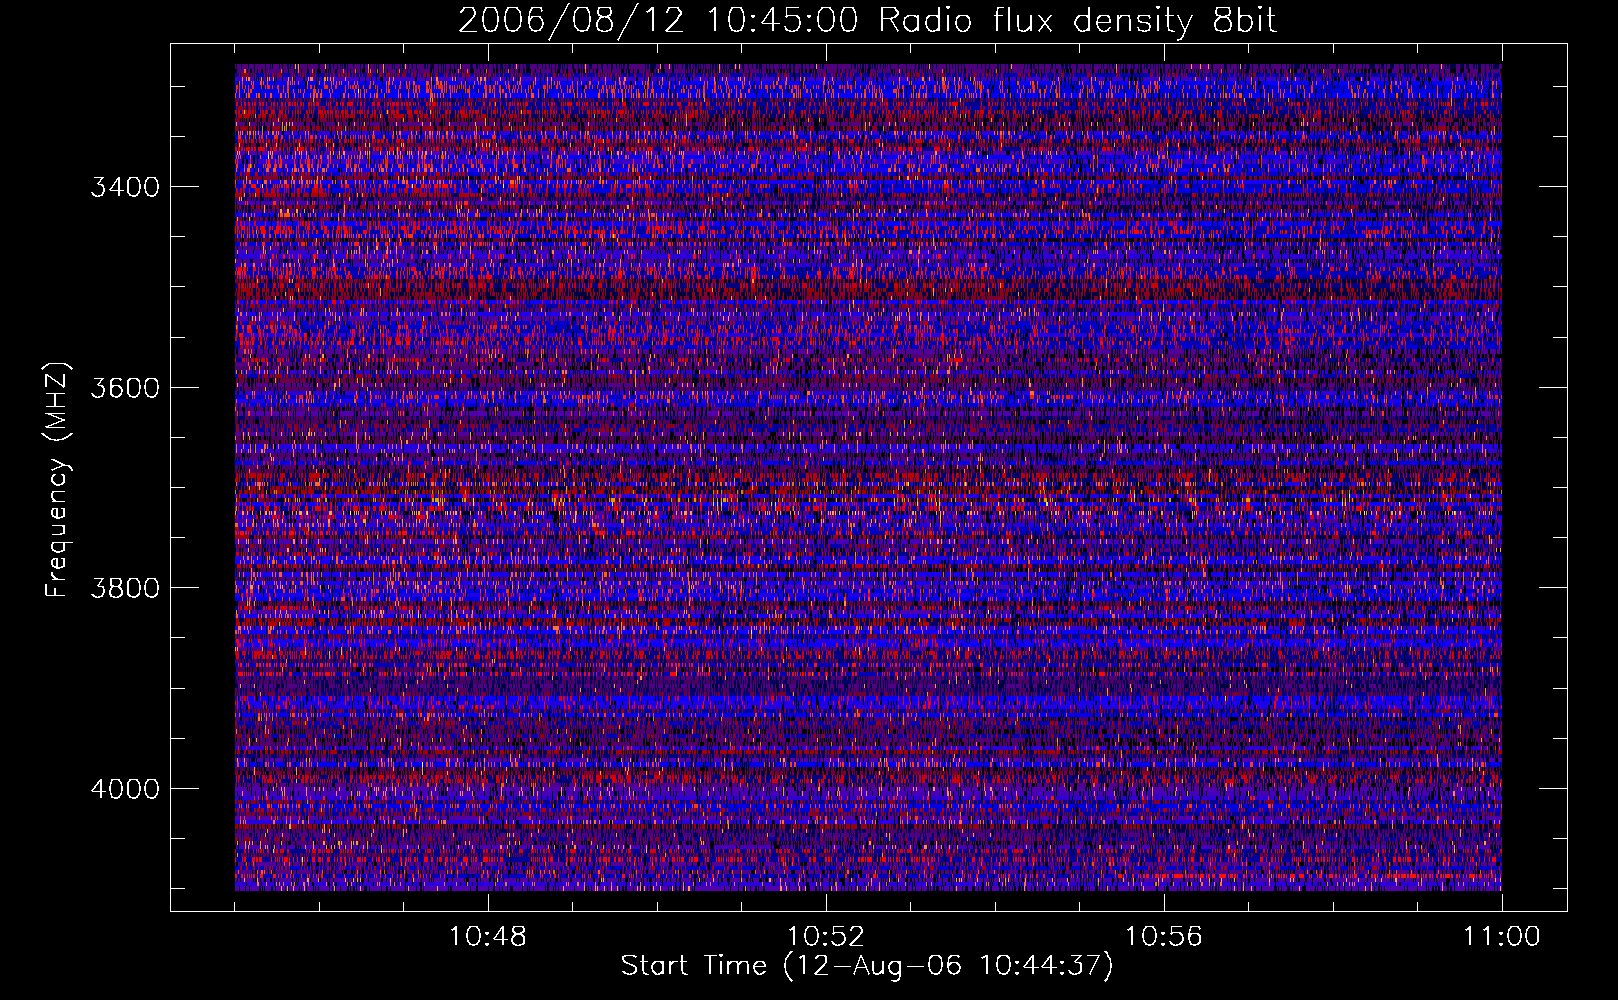Click the 3800 frequency tick label
This screenshot has width=1618, height=1000.
tap(125, 588)
